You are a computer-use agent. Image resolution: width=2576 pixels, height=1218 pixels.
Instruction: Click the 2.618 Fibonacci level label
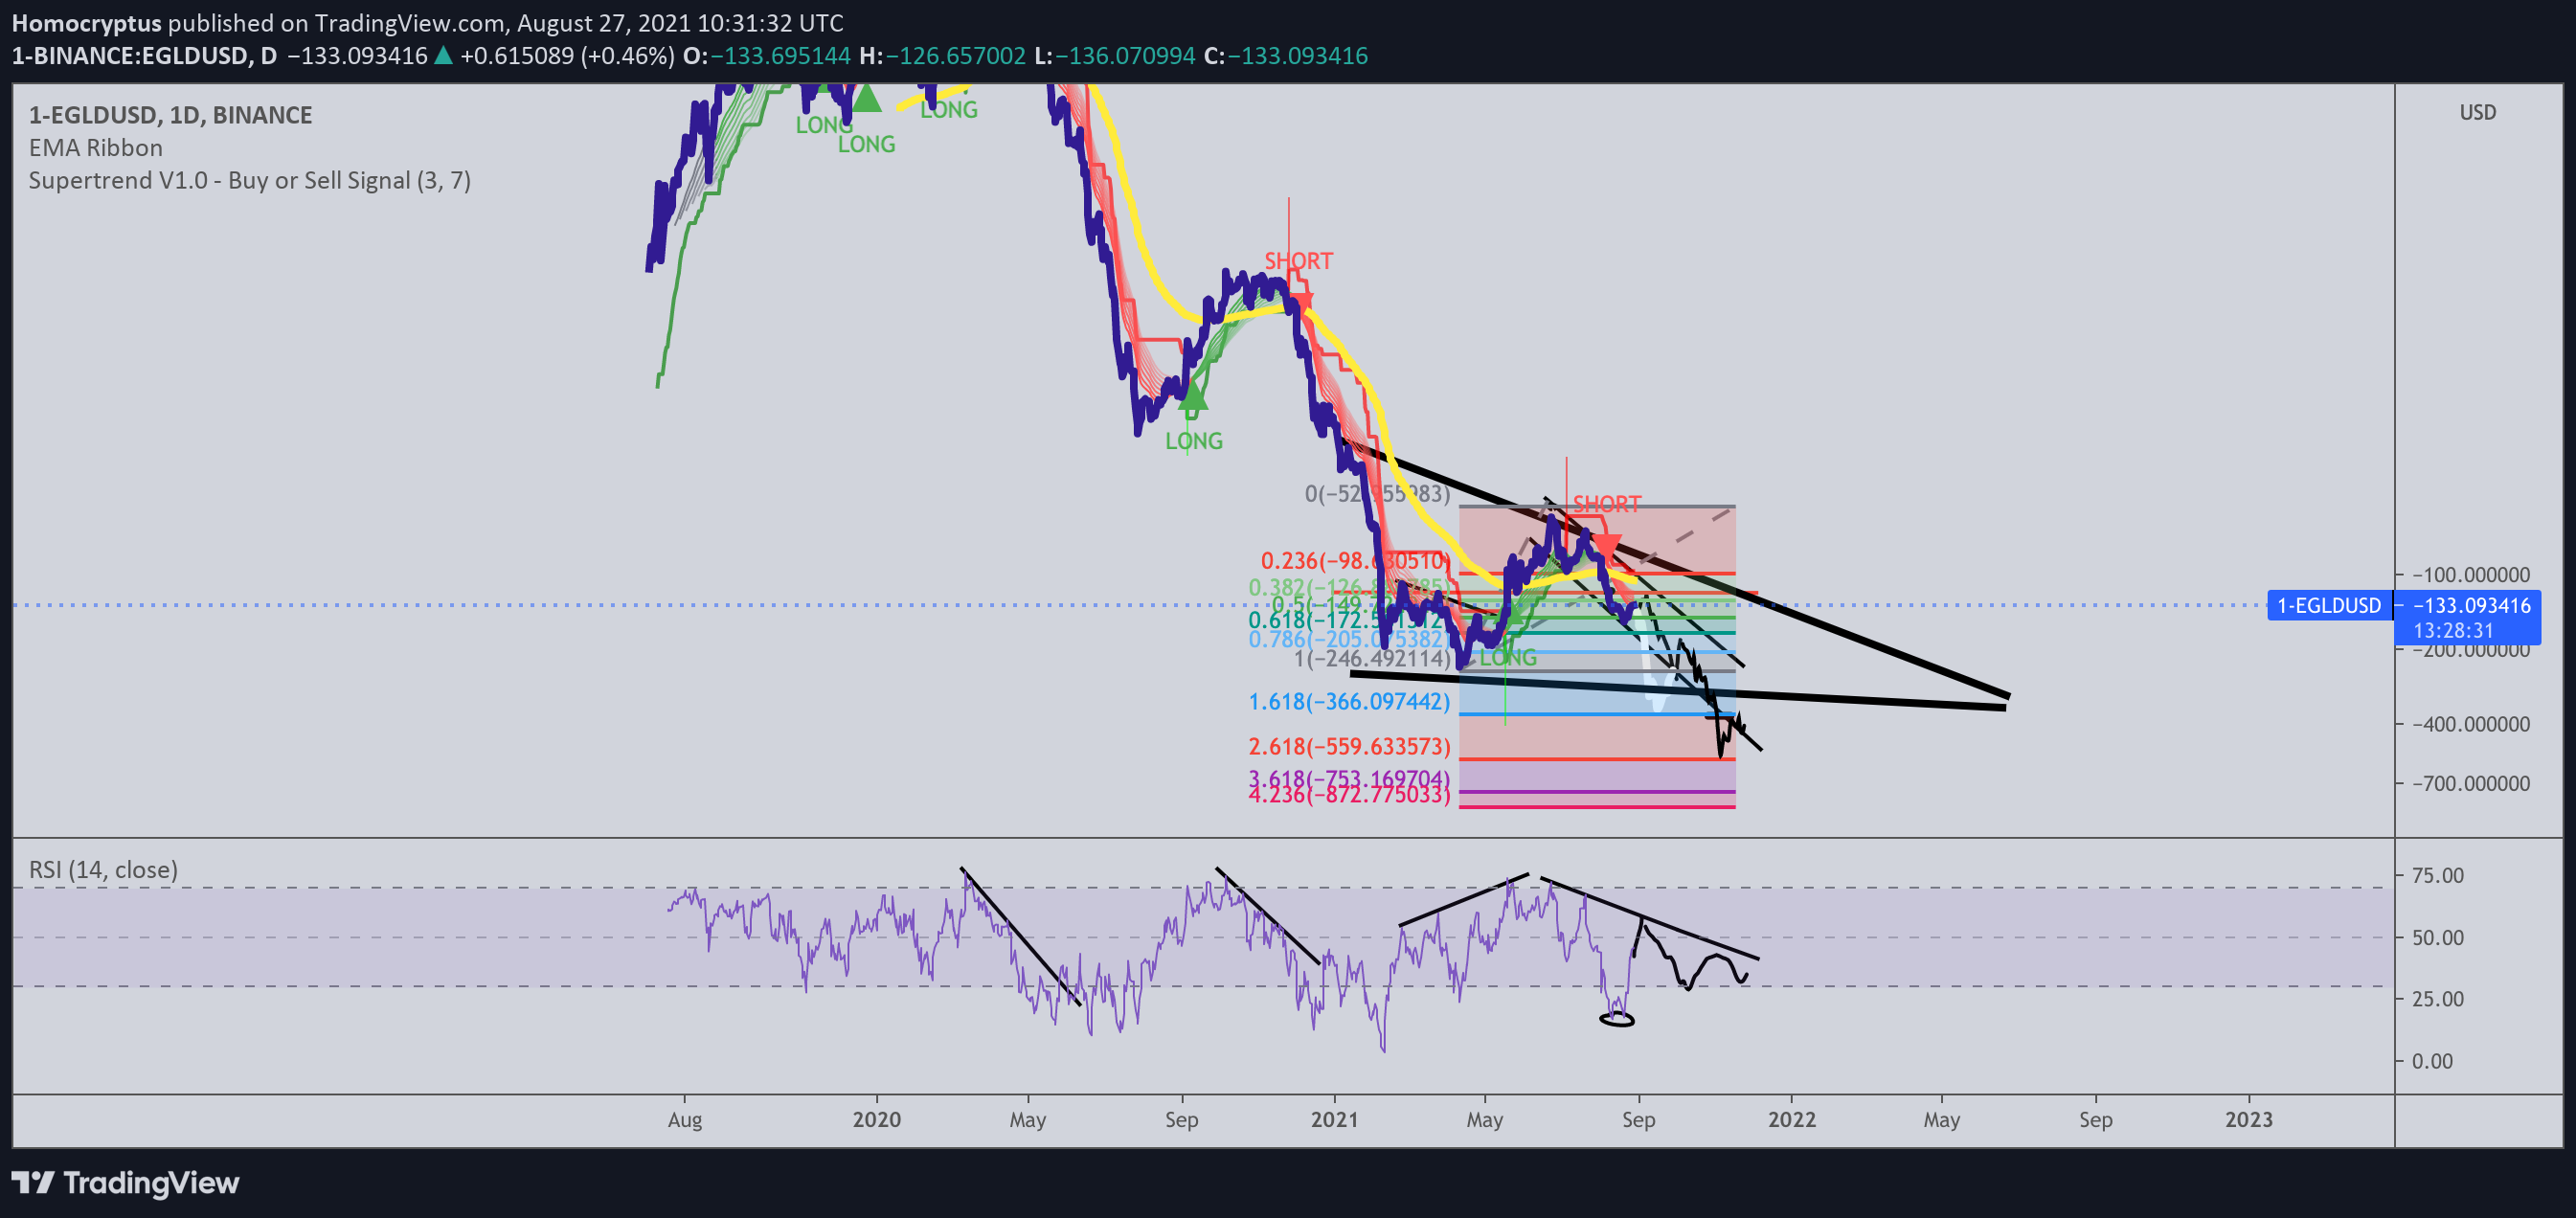[1349, 746]
